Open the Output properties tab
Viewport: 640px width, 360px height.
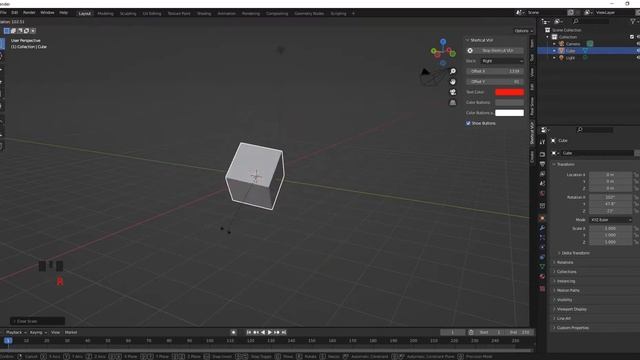click(542, 164)
